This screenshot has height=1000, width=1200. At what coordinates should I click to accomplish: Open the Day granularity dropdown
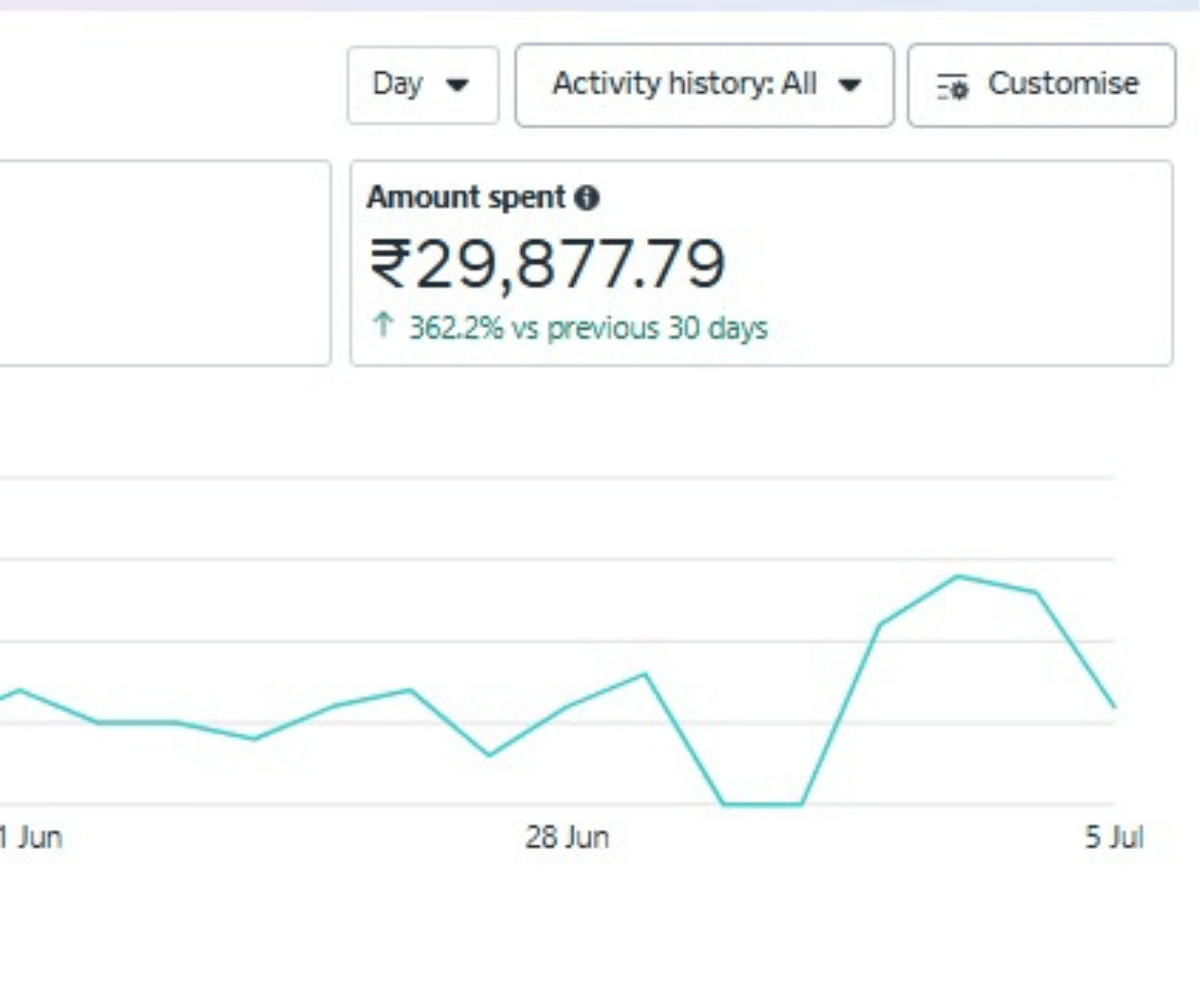[x=422, y=85]
